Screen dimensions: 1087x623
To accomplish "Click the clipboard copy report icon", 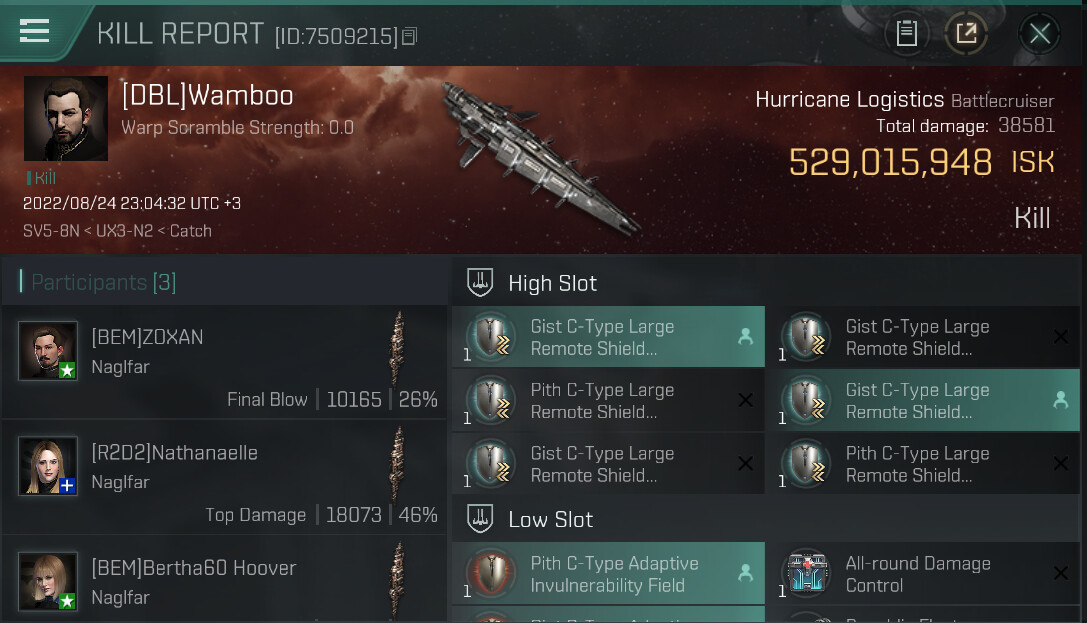I will click(x=906, y=33).
